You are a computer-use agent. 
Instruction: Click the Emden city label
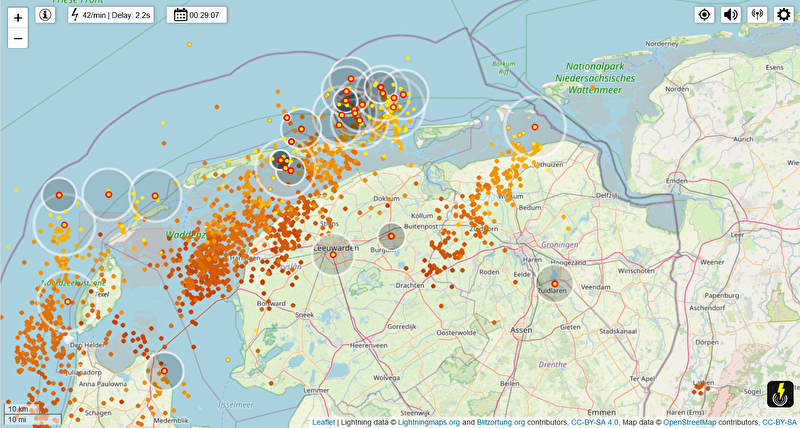[x=677, y=181]
